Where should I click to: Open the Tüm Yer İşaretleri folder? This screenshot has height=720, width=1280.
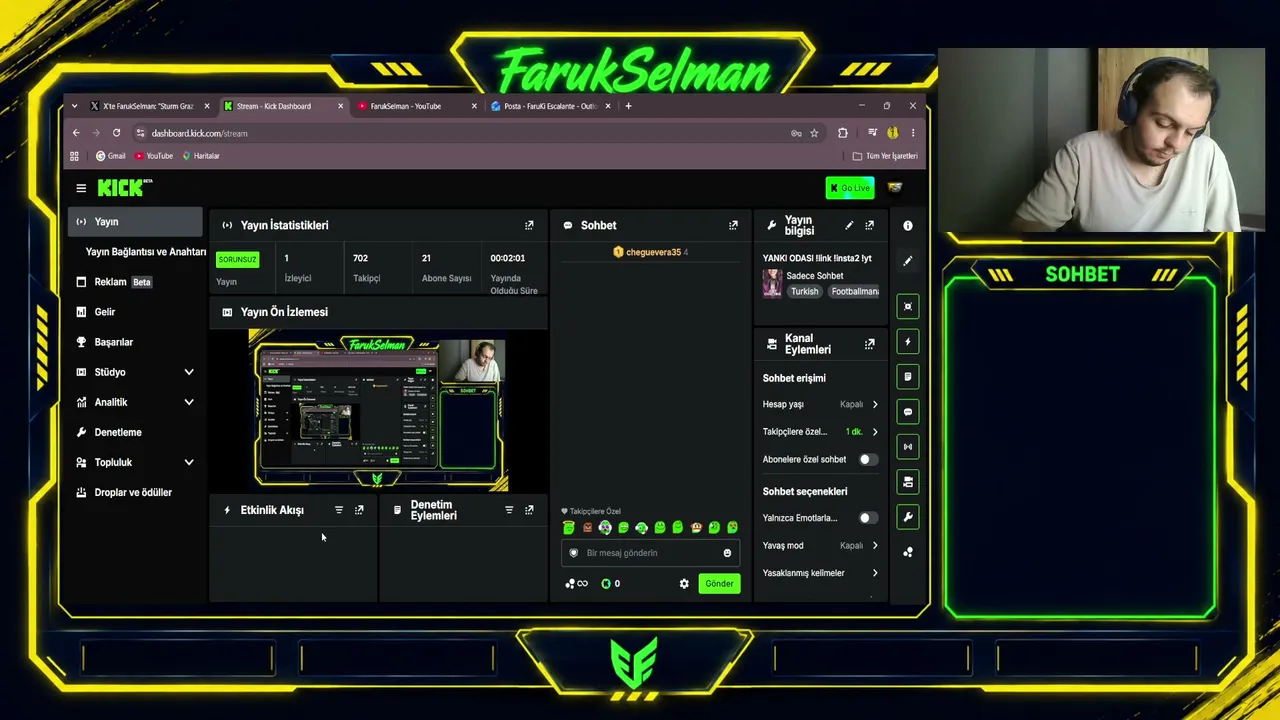pos(885,156)
